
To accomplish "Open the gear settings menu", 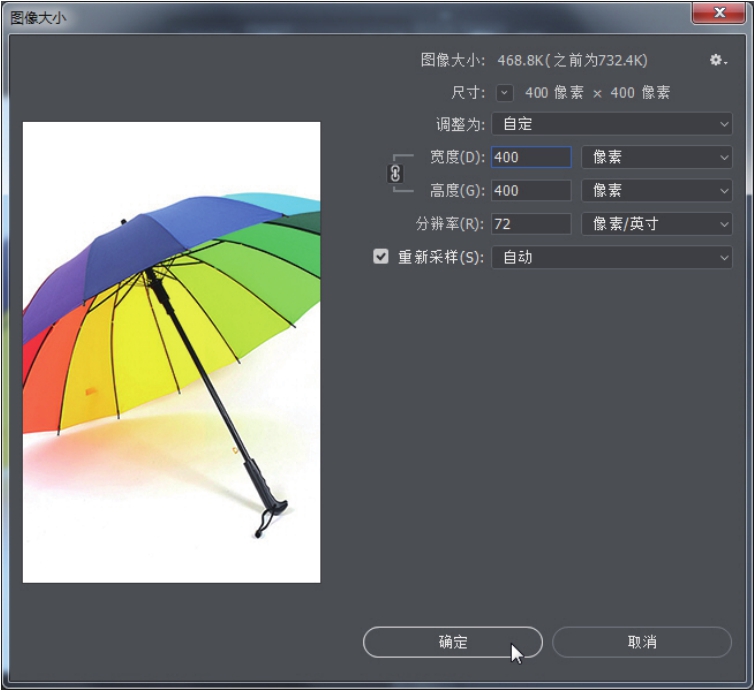I will [x=718, y=60].
